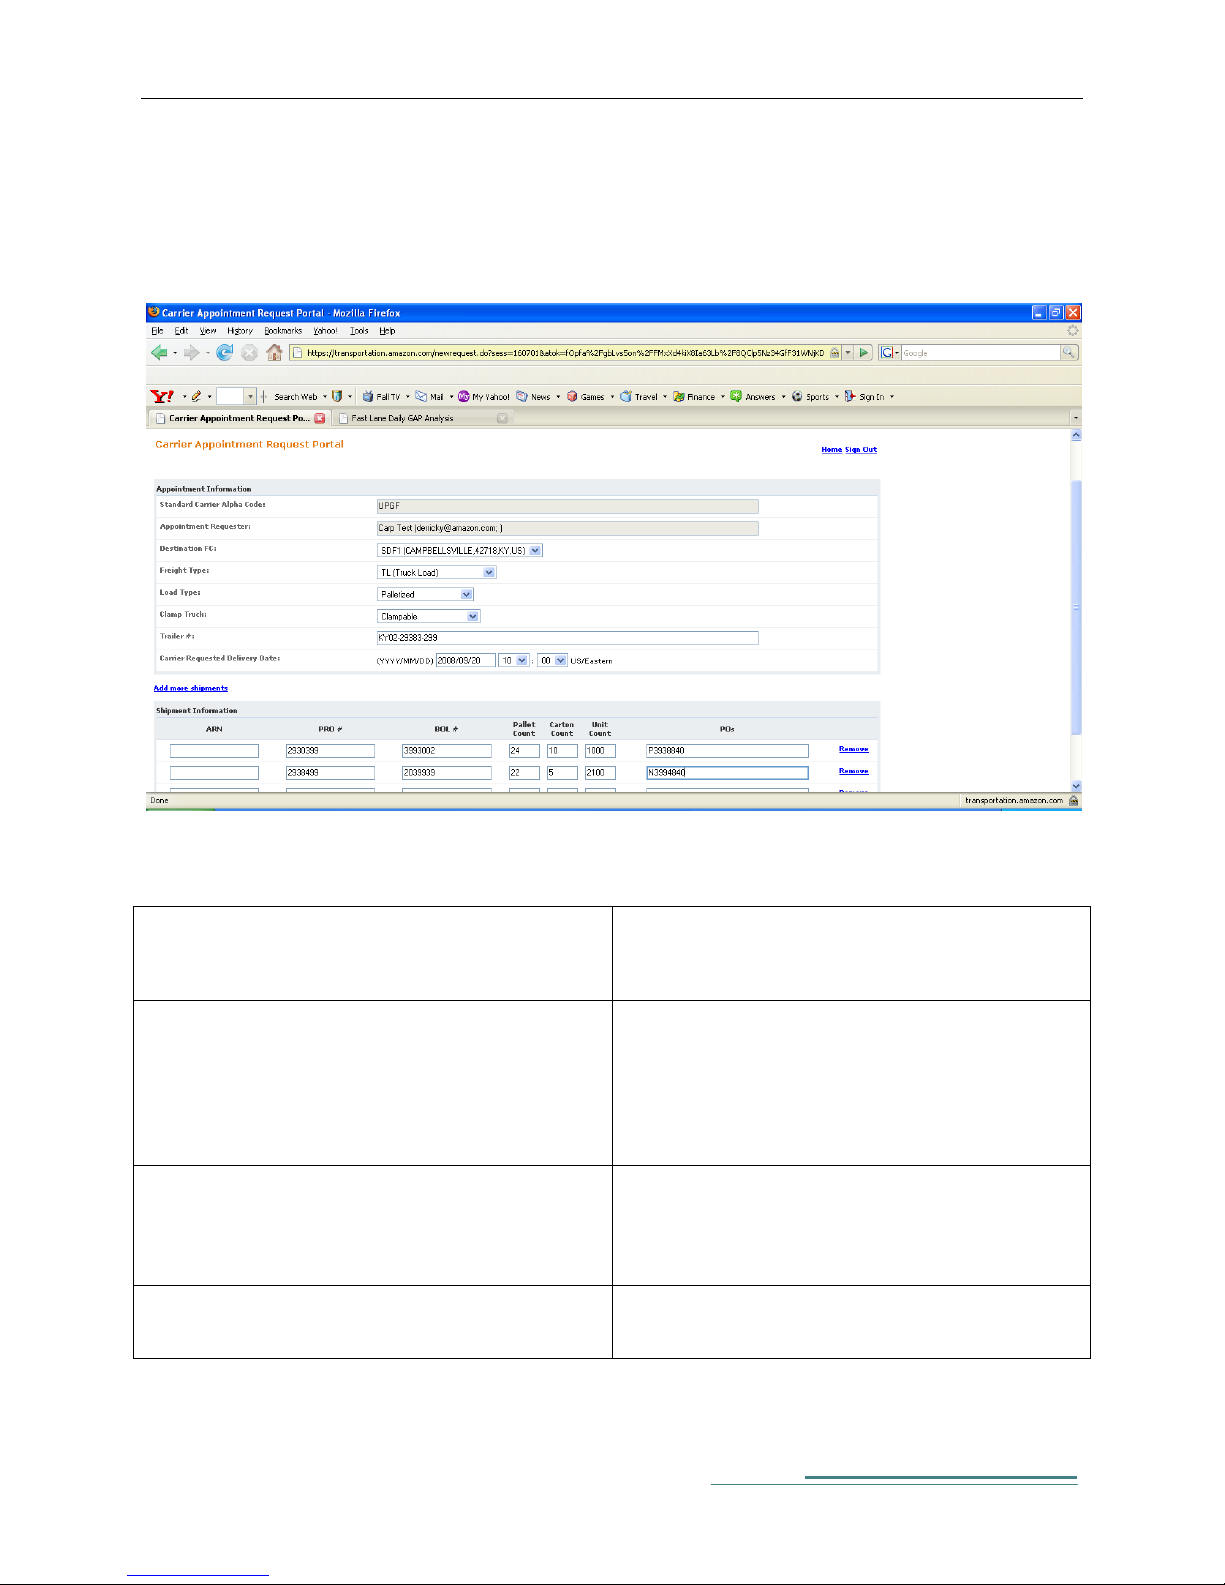Go to the browser Home icon
This screenshot has height=1585, width=1225.
(x=274, y=352)
